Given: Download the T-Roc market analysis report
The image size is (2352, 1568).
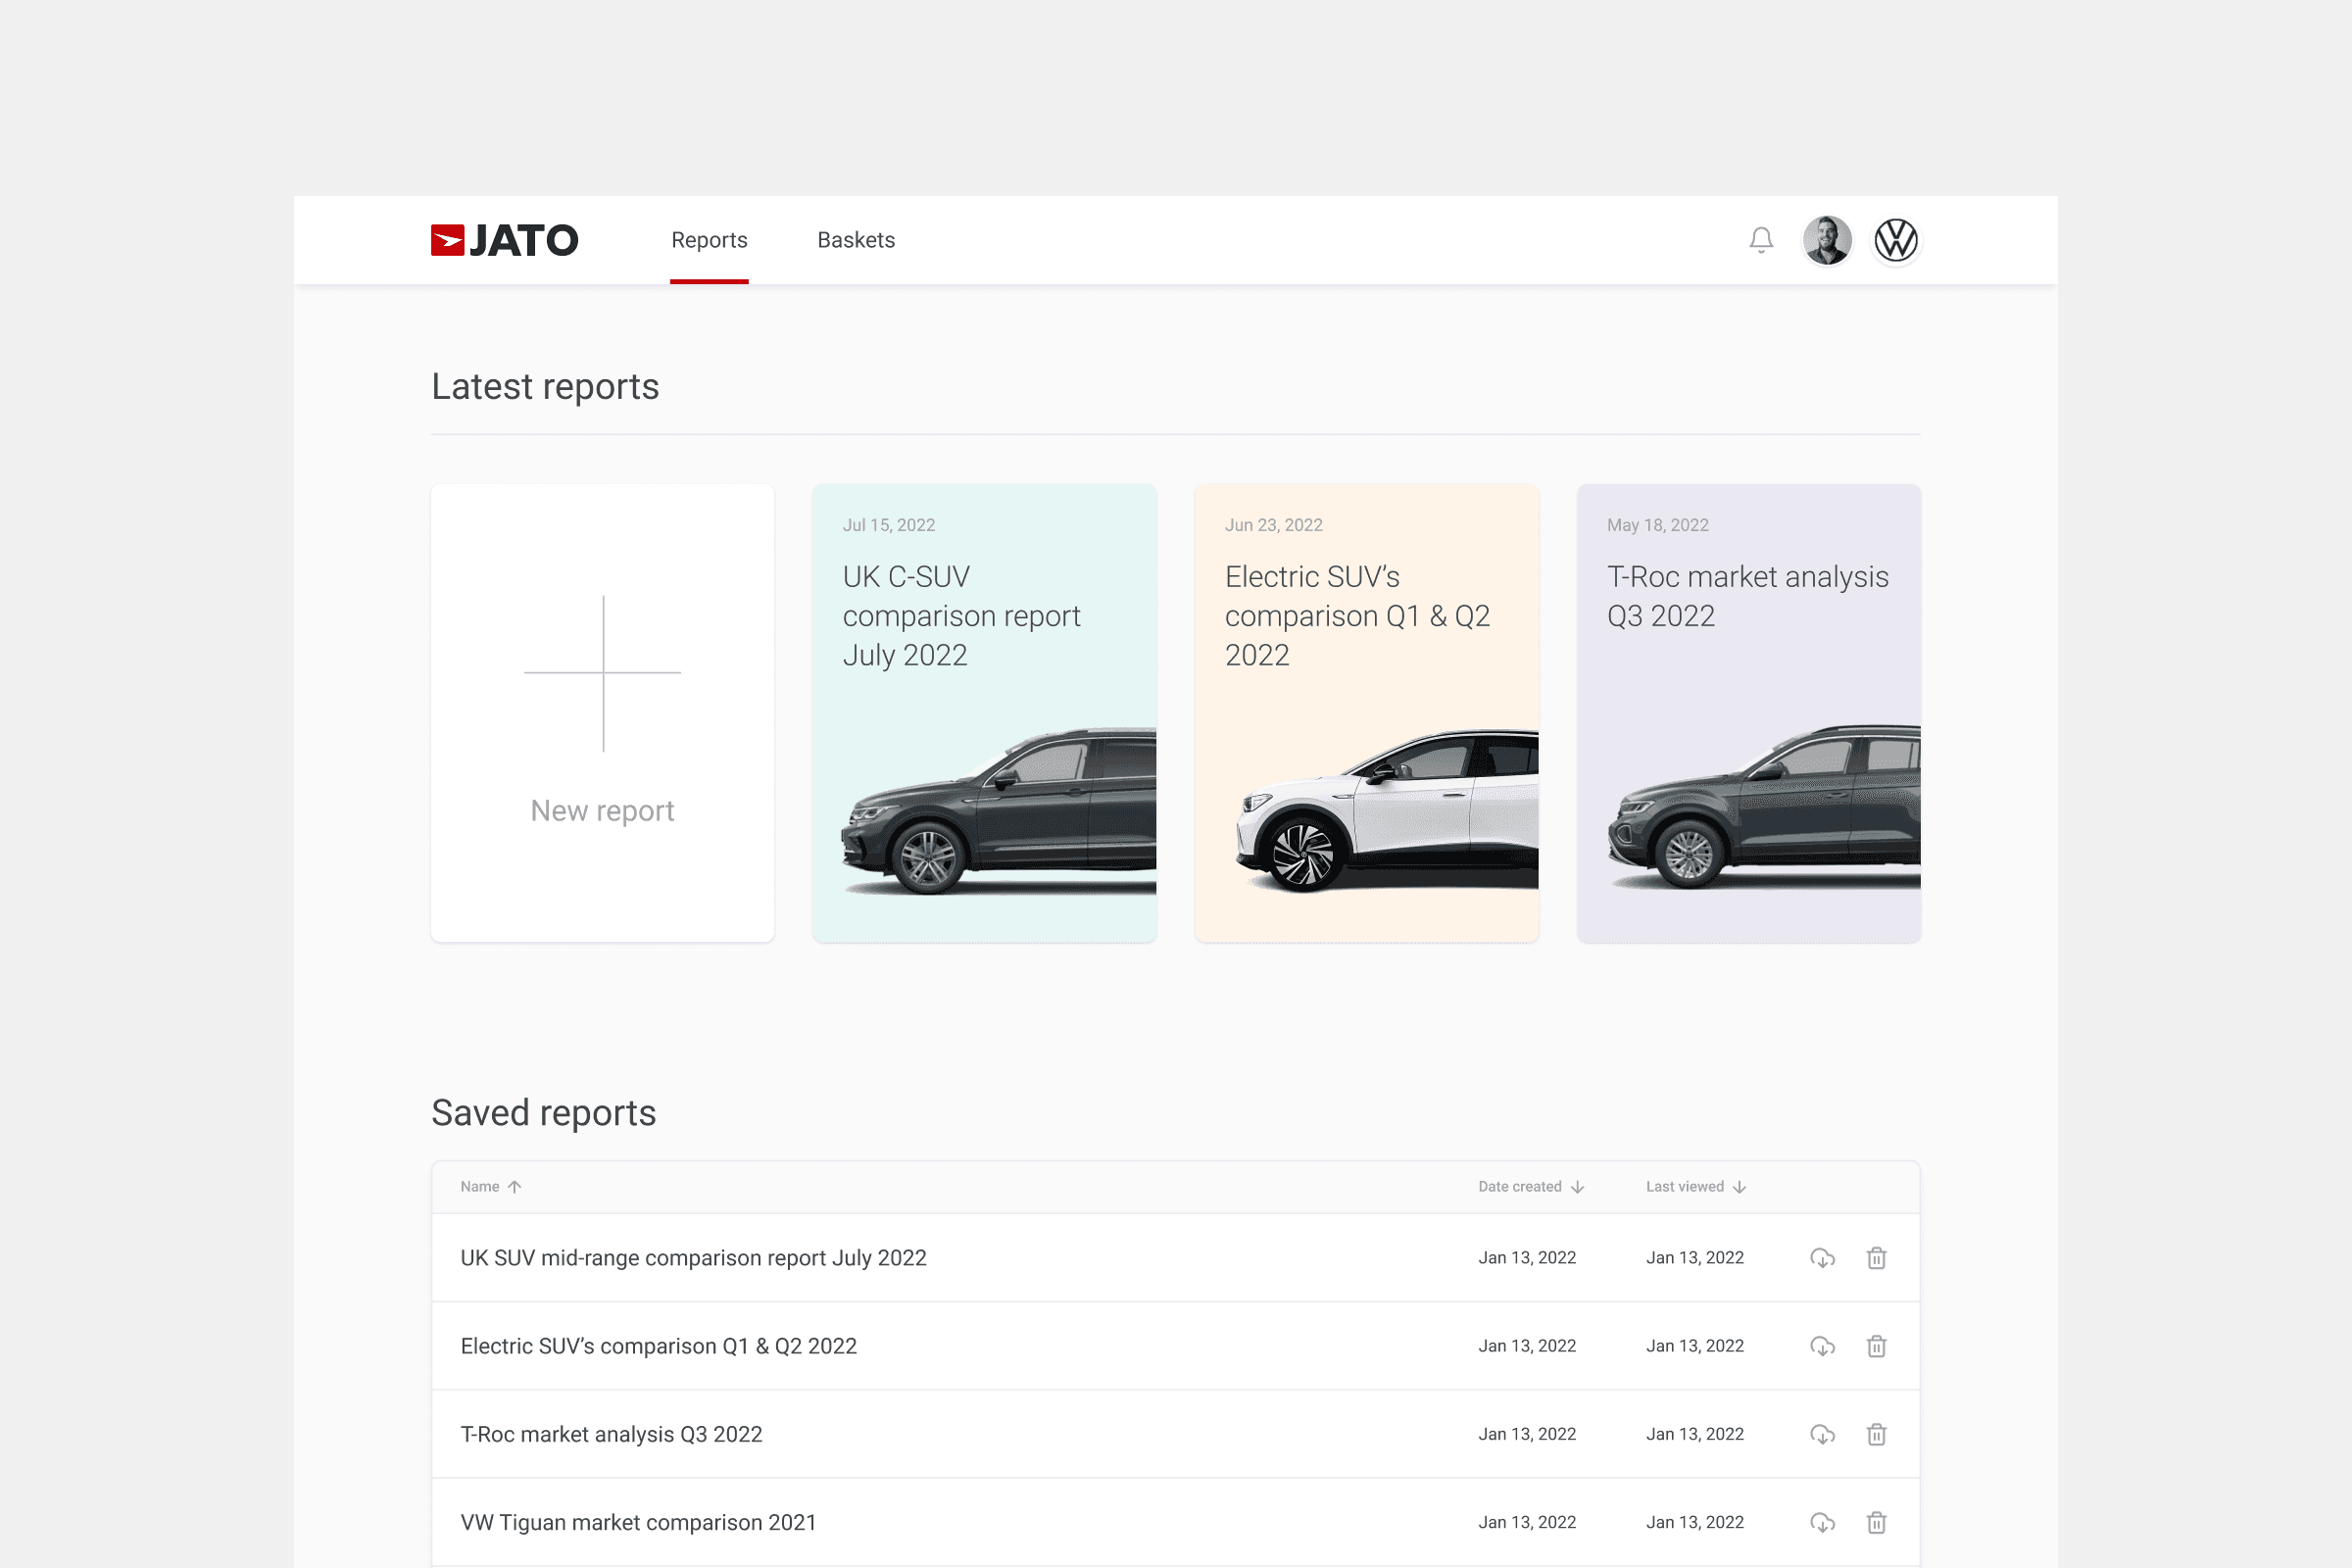Looking at the screenshot, I should pos(1822,1433).
